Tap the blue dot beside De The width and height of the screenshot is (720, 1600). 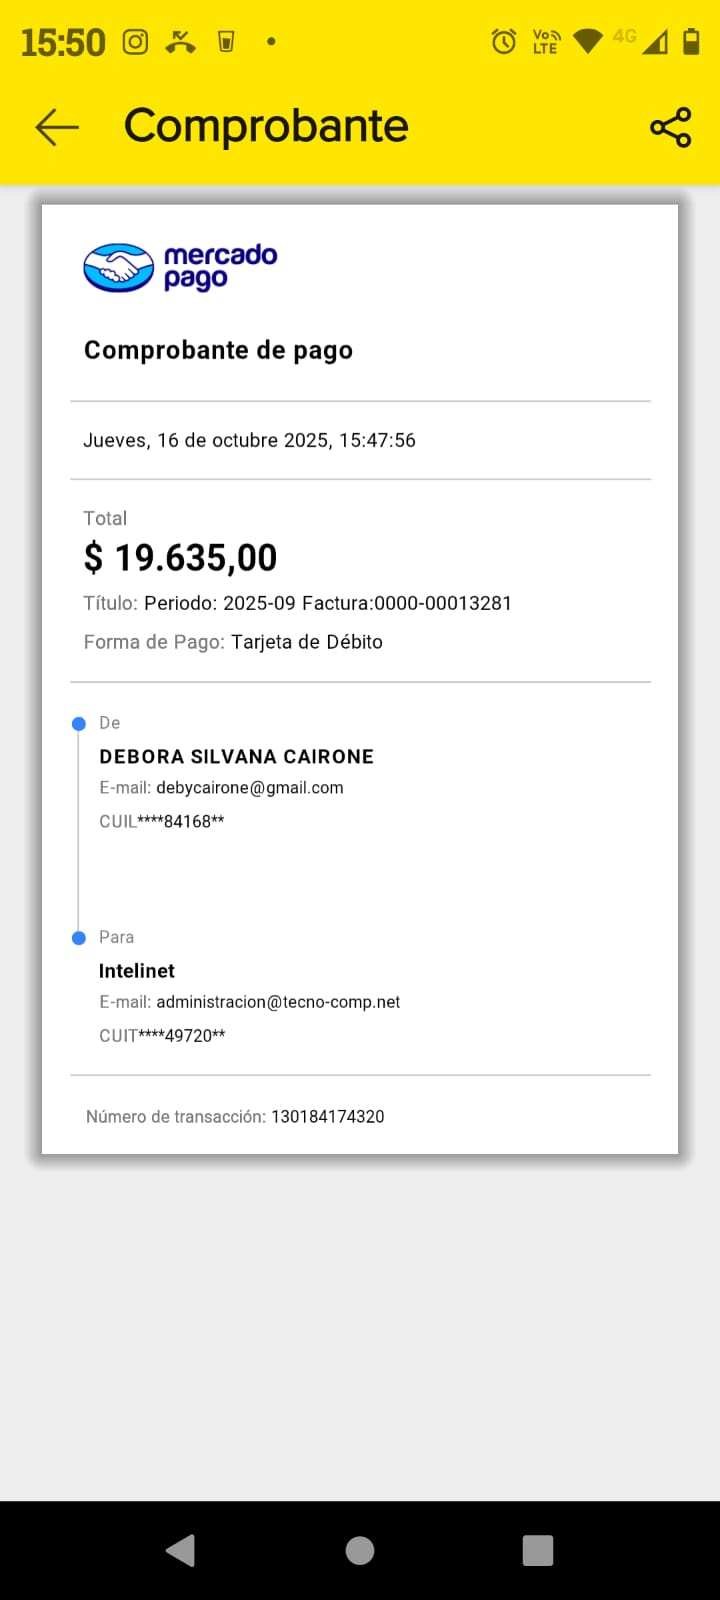pos(79,724)
